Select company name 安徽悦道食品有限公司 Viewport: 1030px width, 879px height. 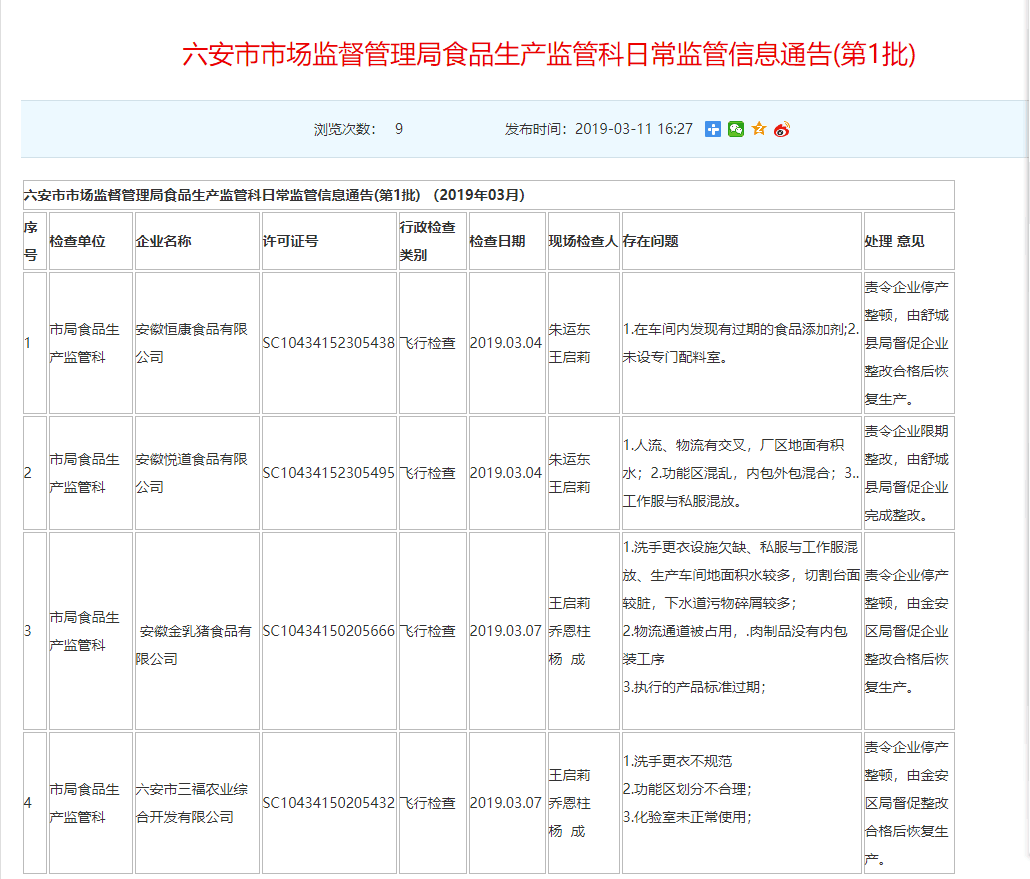tap(191, 473)
